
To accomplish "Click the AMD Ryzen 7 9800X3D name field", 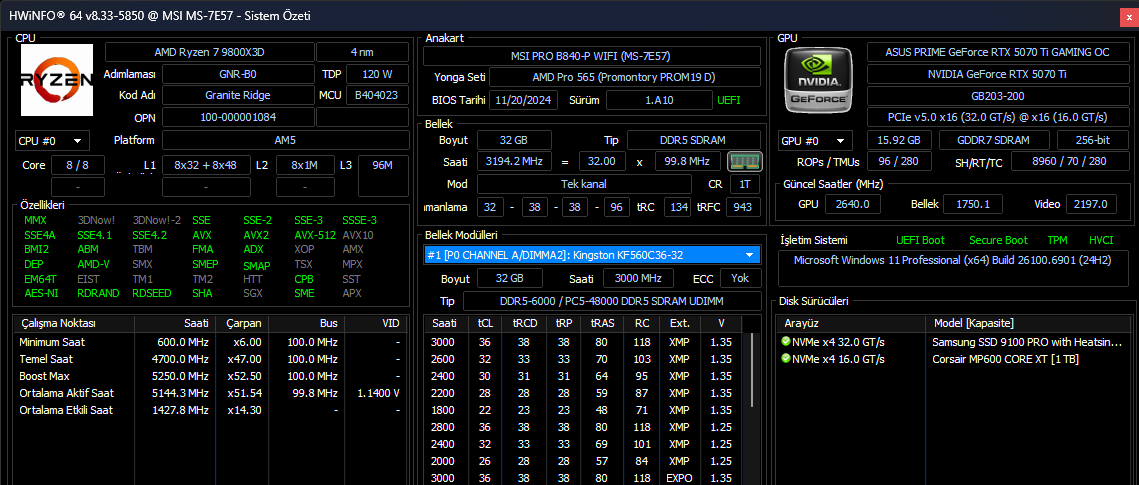I will click(210, 52).
